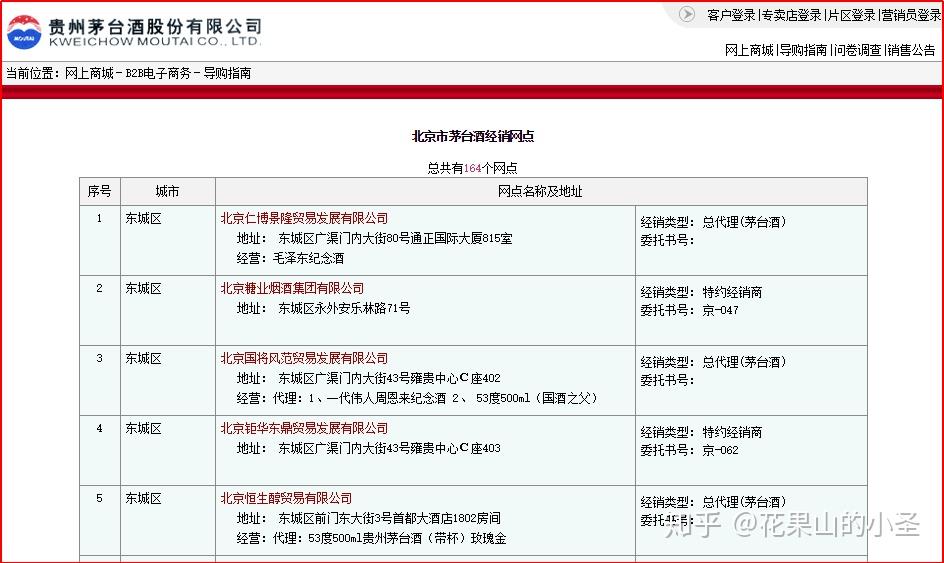944x563 pixels.
Task: Click business text 毛泽东纪念酒
Action: (x=308, y=258)
